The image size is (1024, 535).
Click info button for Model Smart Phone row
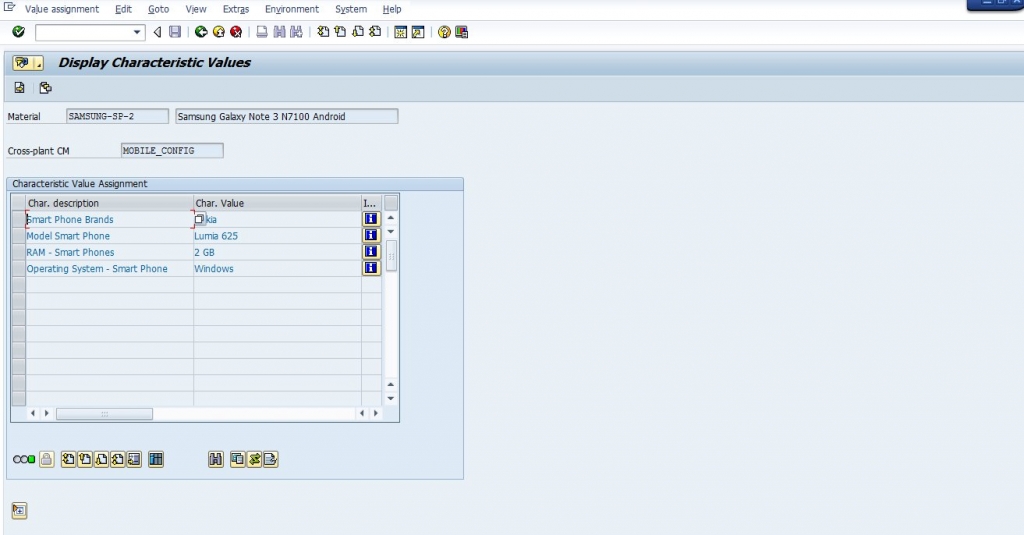coord(371,235)
